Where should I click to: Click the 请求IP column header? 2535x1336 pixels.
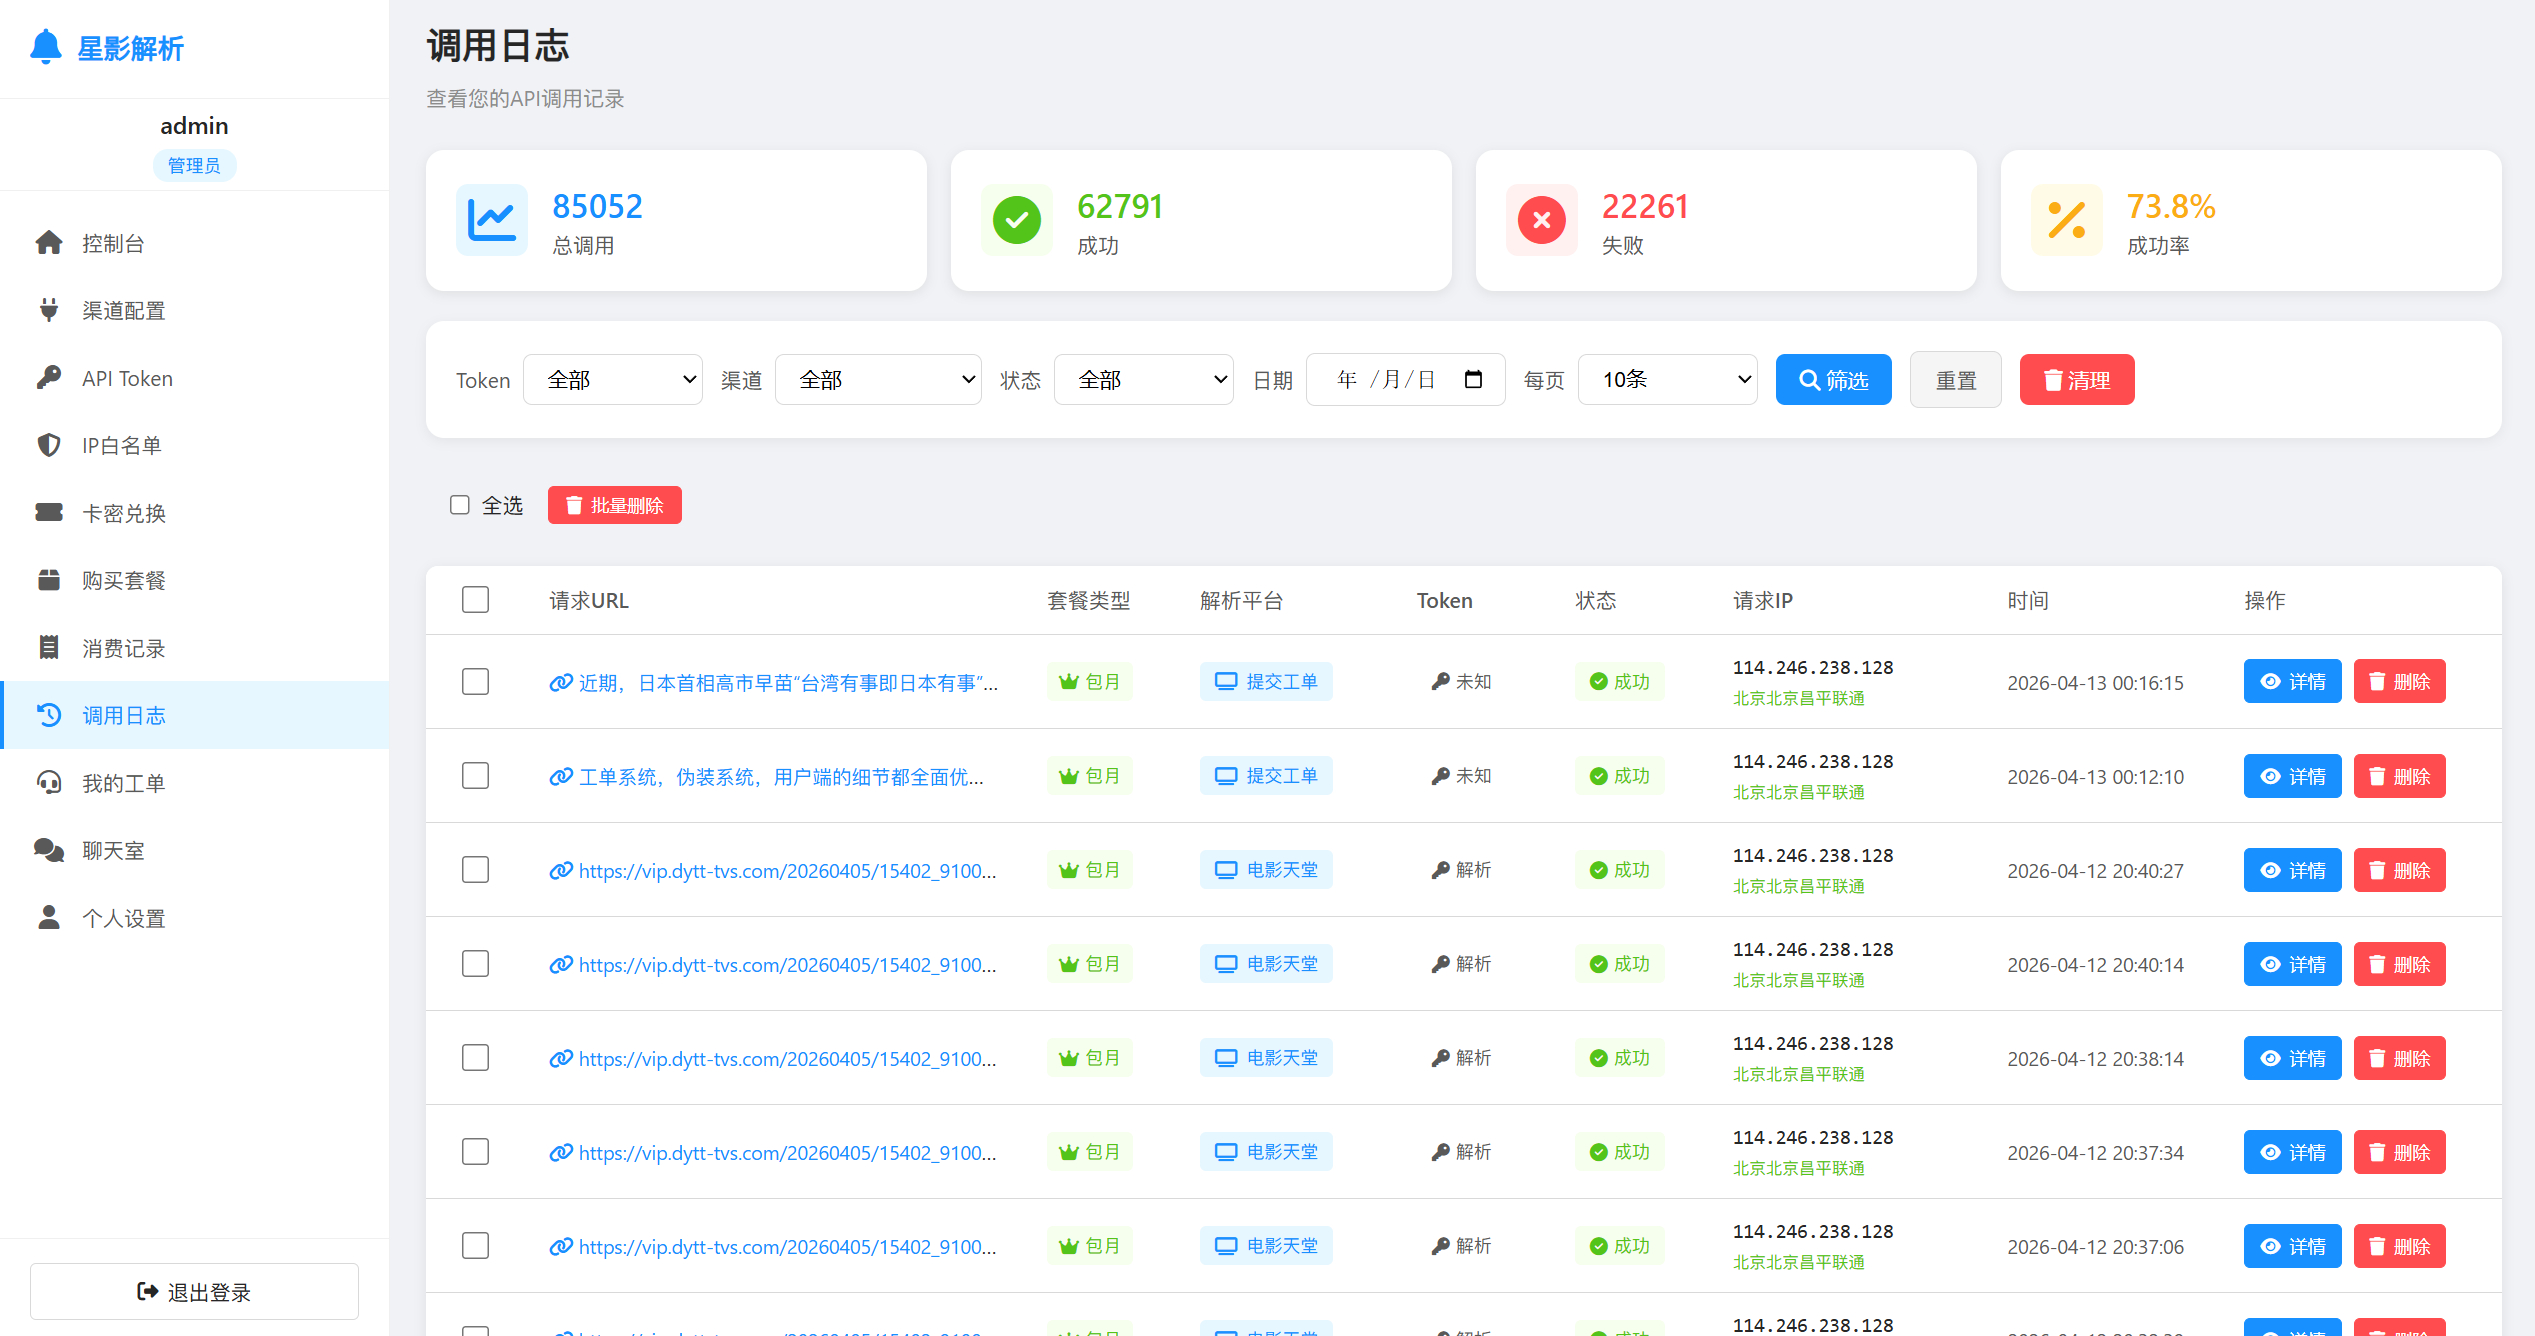[x=1763, y=600]
